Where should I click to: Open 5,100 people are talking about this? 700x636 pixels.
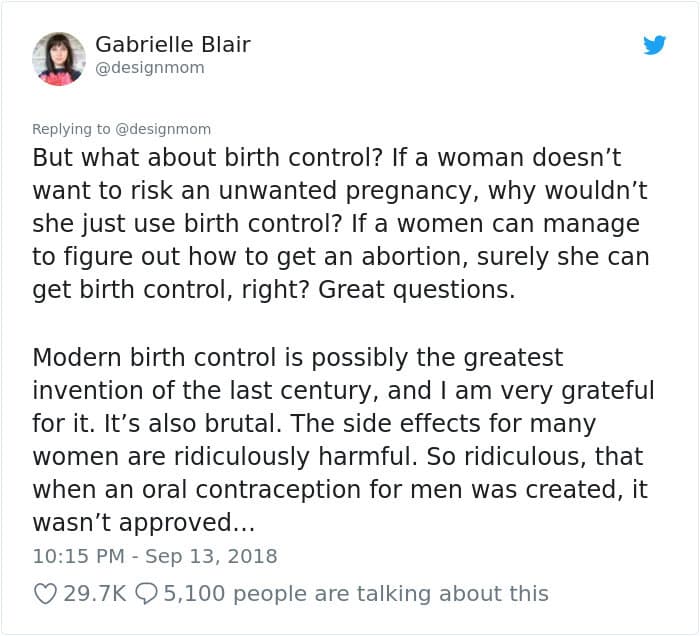tap(356, 594)
